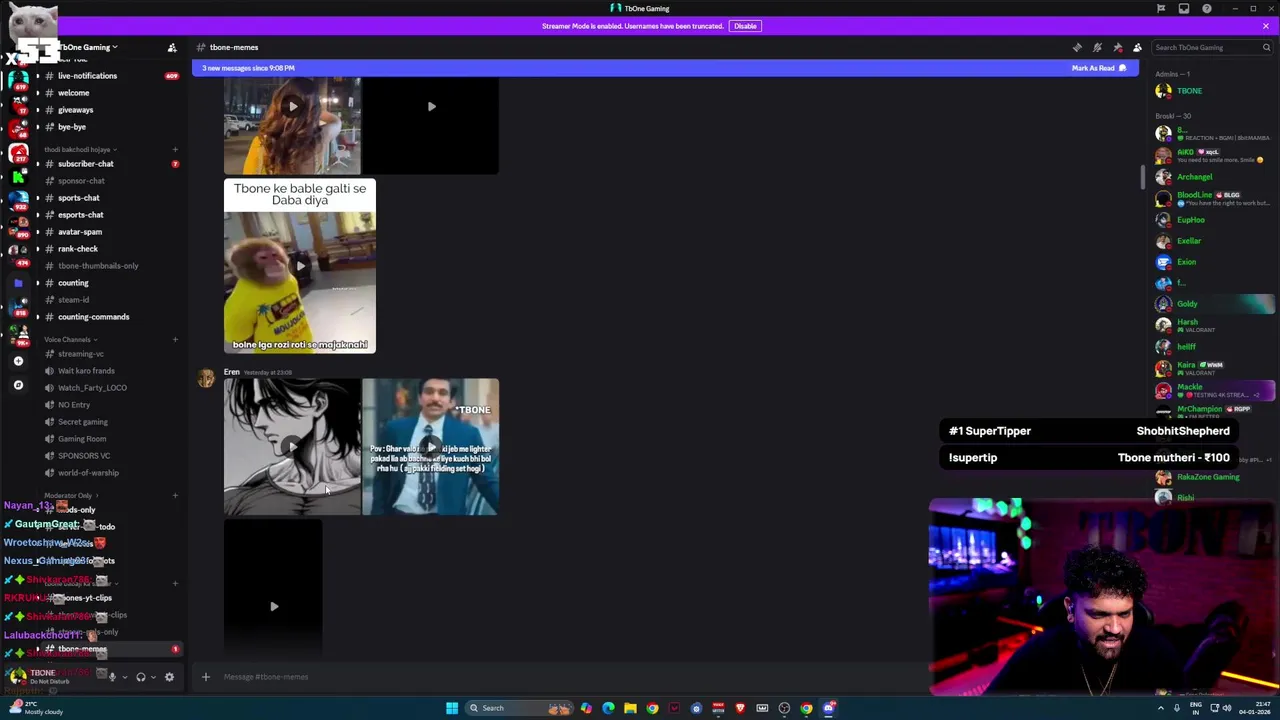Viewport: 1280px width, 720px height.
Task: Open Discord icon on taskbar
Action: 829,708
